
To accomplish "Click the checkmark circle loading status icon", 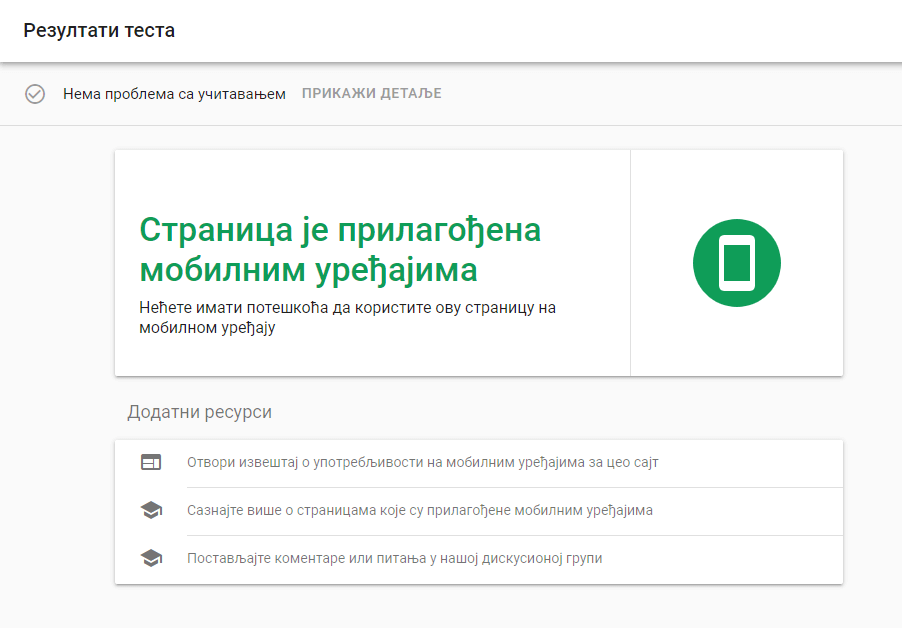I will click(35, 94).
